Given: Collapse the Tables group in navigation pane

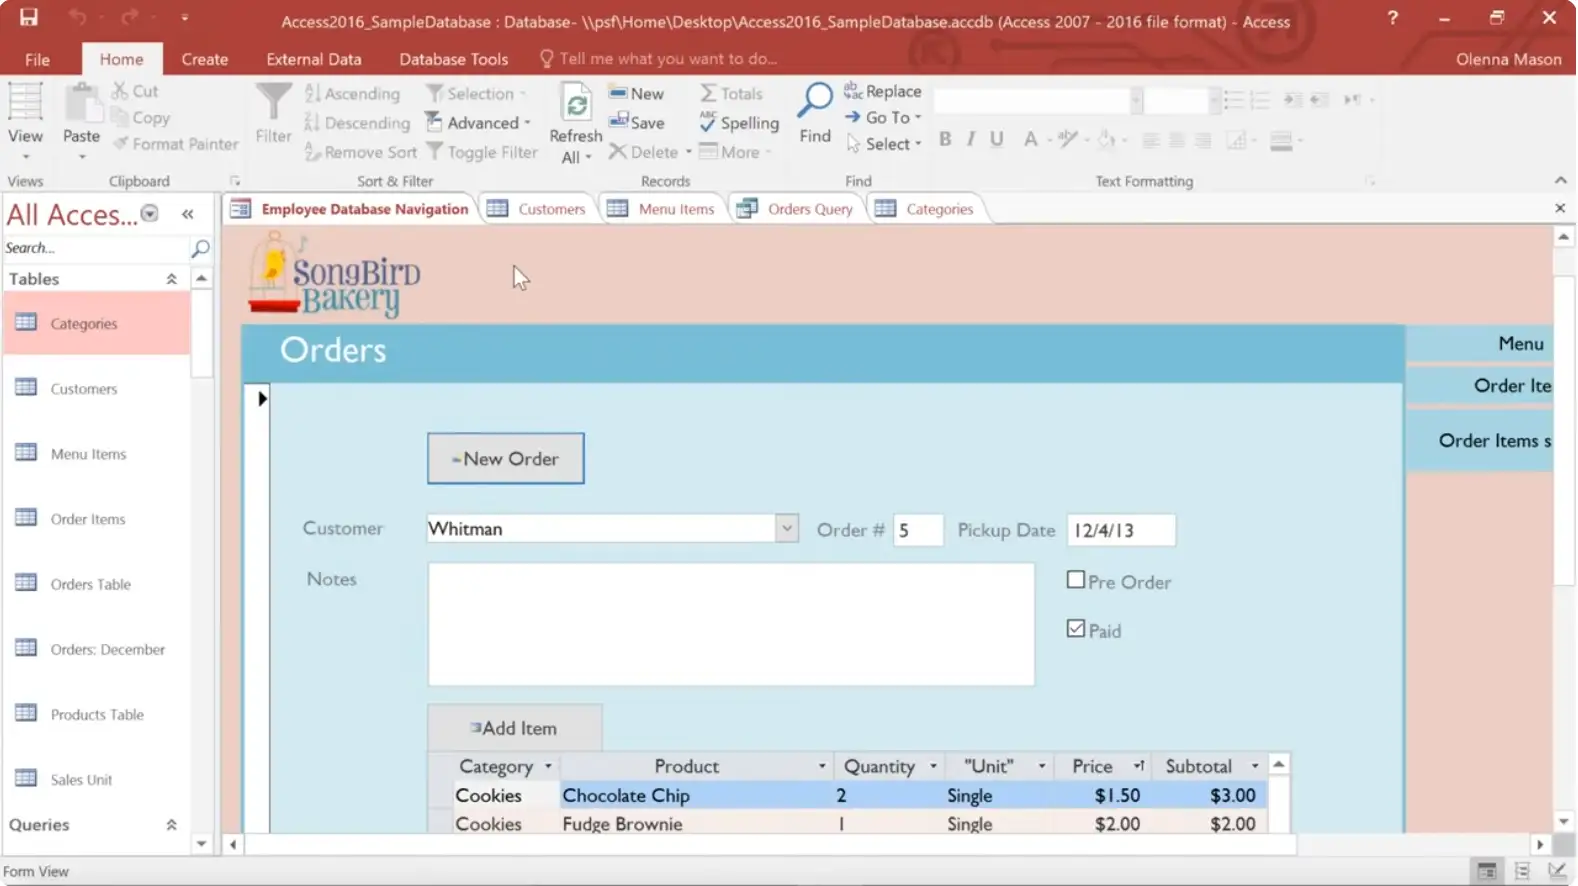Looking at the screenshot, I should (x=171, y=279).
